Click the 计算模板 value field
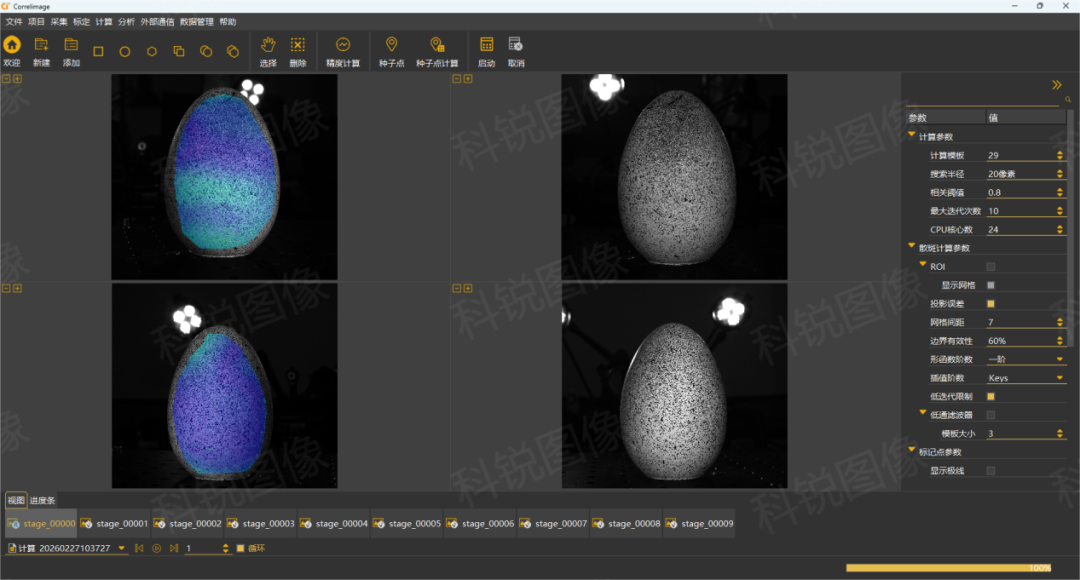 pos(1020,155)
